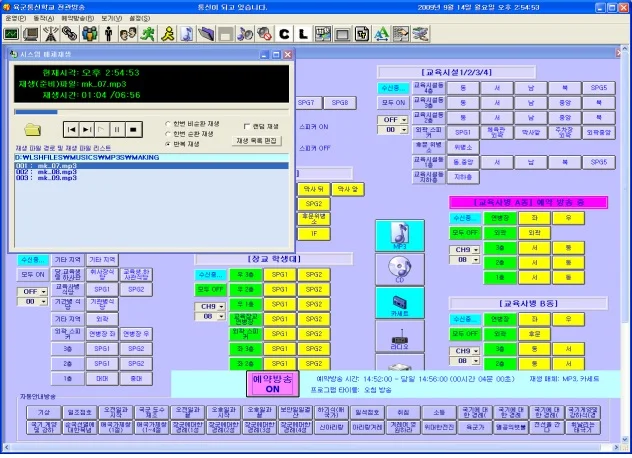Open the 설정(S) menu
632x458 pixels.
point(139,19)
